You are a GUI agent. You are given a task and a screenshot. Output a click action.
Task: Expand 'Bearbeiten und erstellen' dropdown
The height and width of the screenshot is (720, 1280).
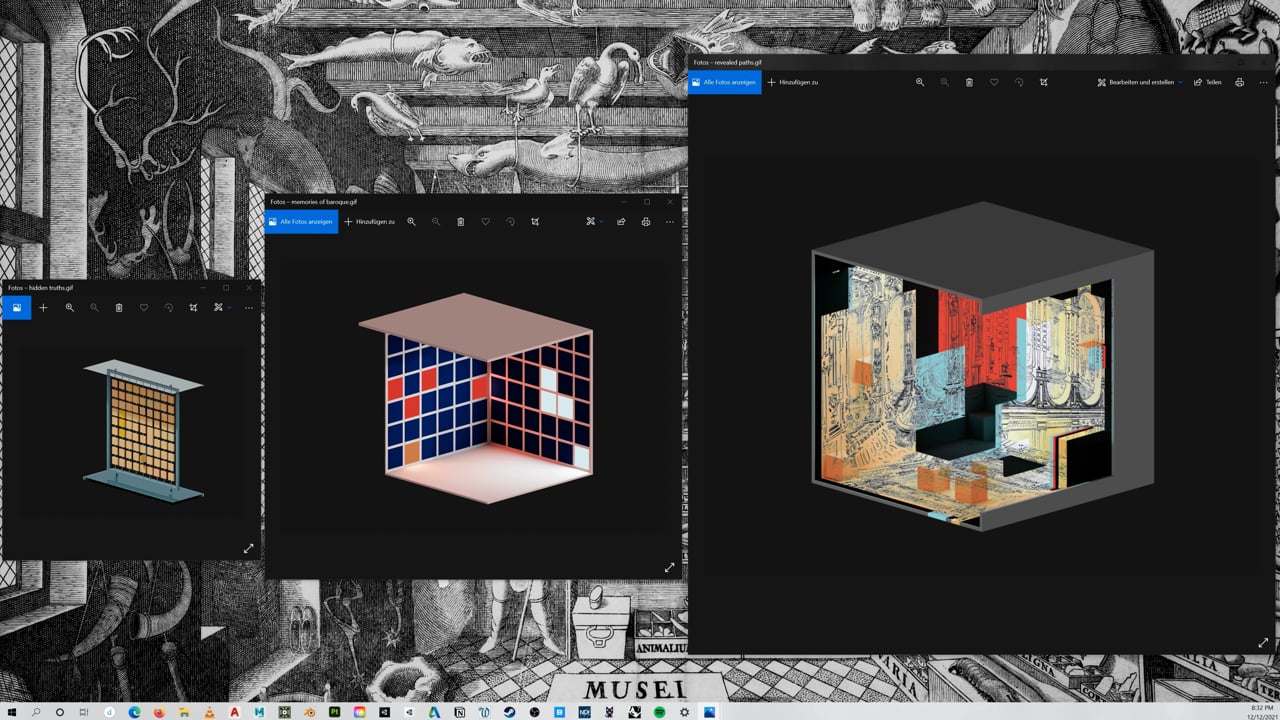tap(1140, 82)
